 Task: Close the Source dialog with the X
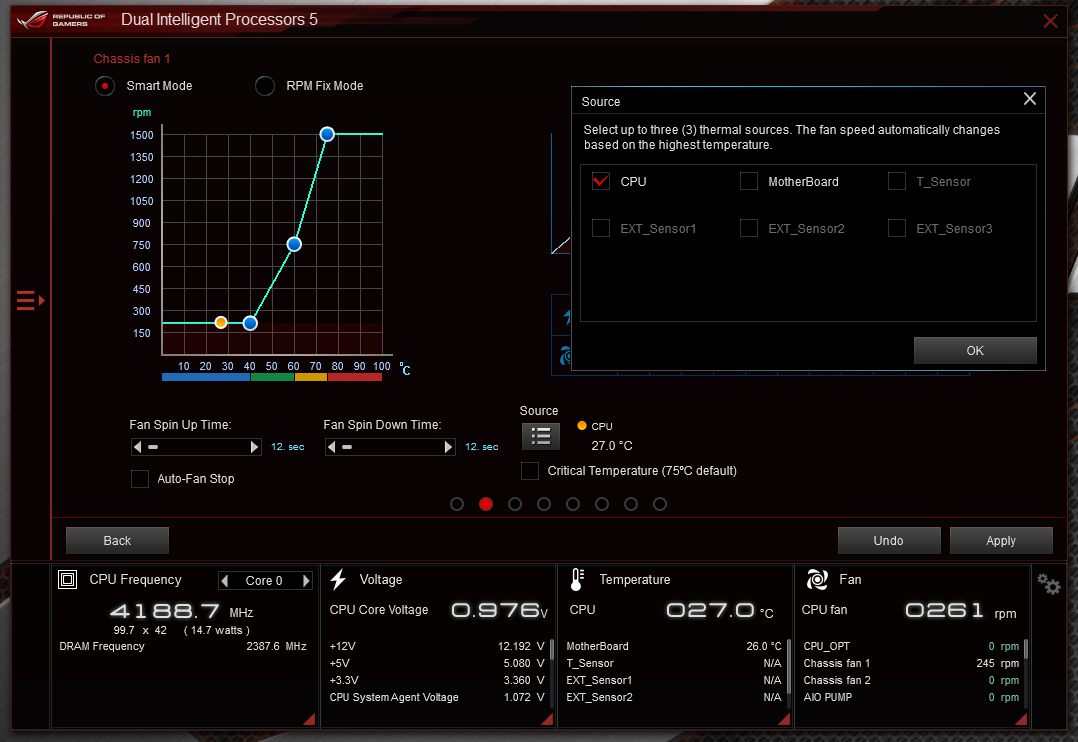click(x=1029, y=99)
